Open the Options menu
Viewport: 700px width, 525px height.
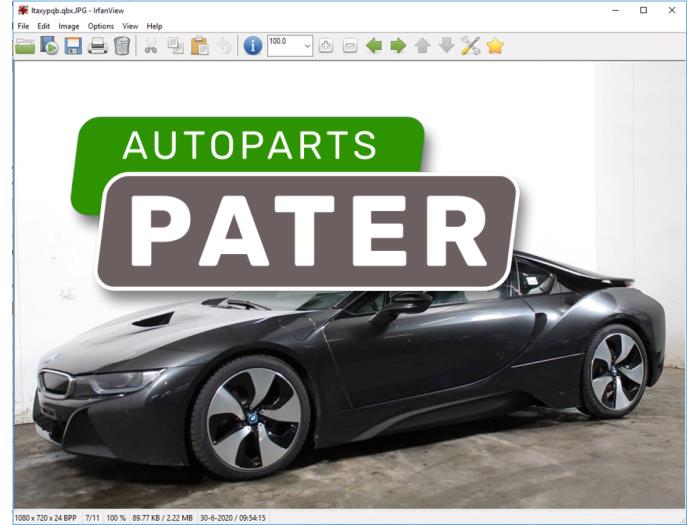pyautogui.click(x=101, y=26)
